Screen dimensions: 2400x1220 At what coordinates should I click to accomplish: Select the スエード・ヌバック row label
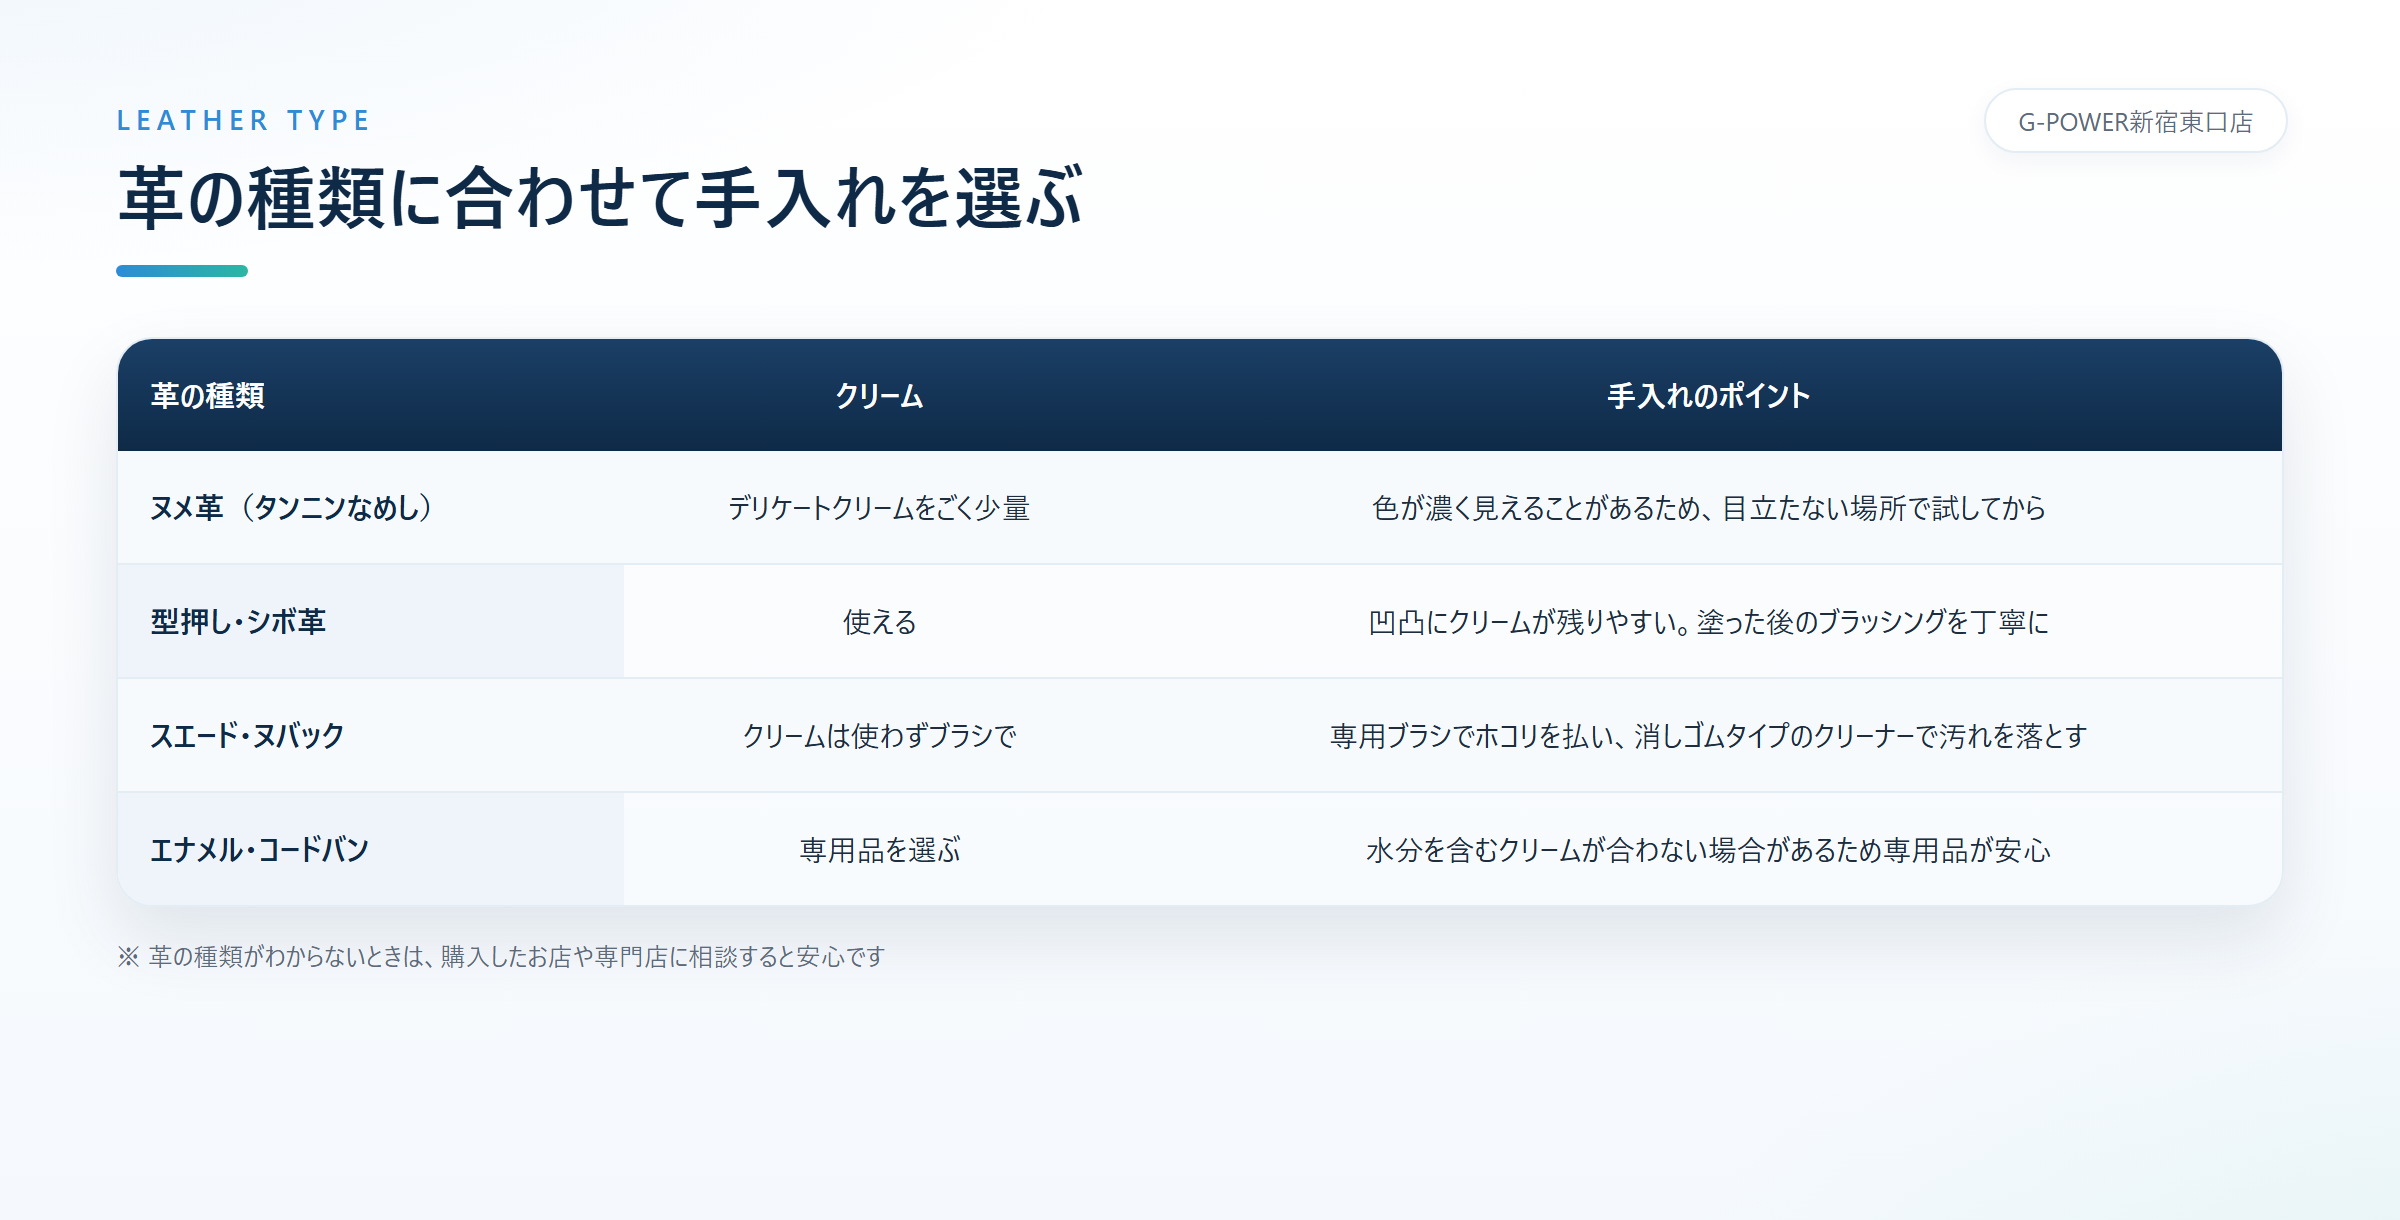pyautogui.click(x=247, y=736)
